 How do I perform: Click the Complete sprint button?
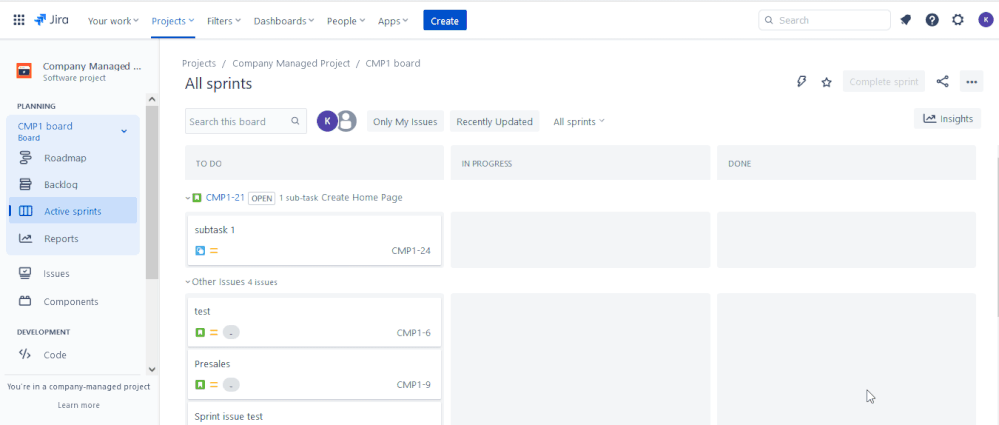point(884,82)
